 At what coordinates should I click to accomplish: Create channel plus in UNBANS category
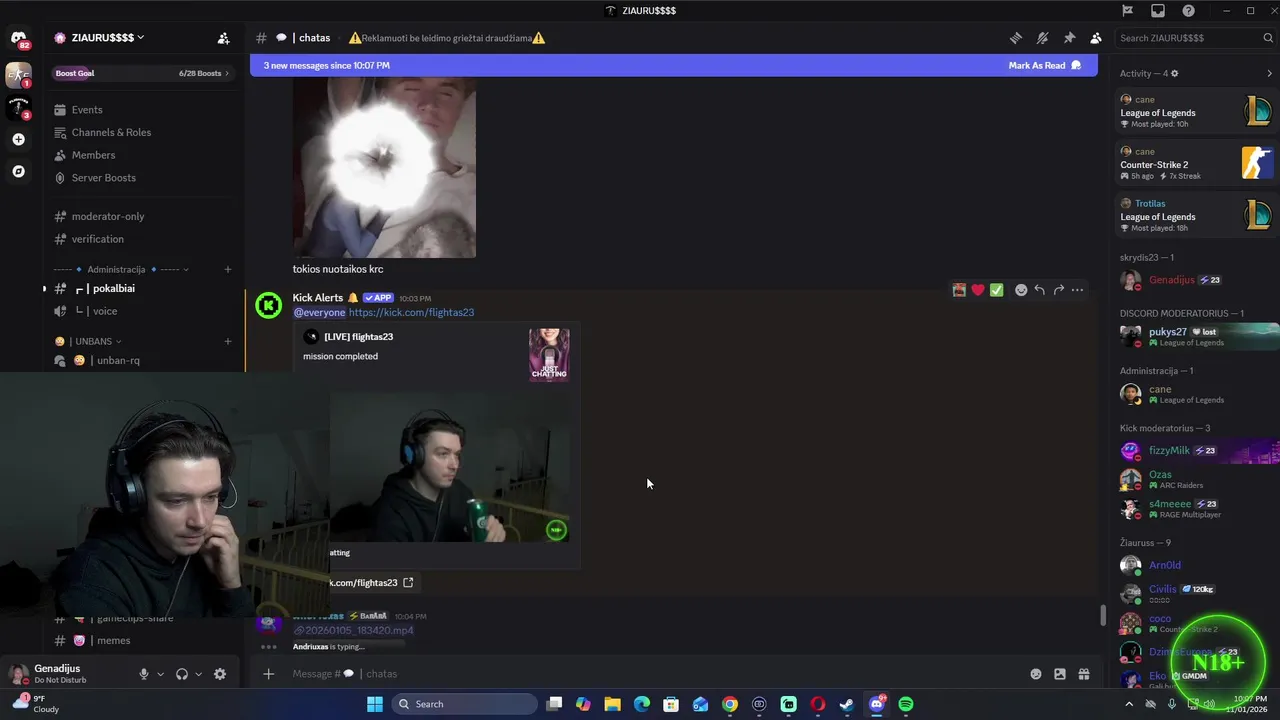(x=227, y=341)
